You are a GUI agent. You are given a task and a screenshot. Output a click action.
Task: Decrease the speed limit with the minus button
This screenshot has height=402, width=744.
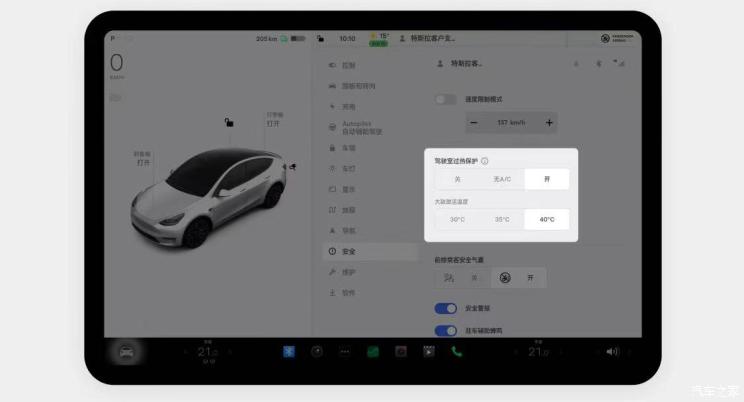coord(474,122)
